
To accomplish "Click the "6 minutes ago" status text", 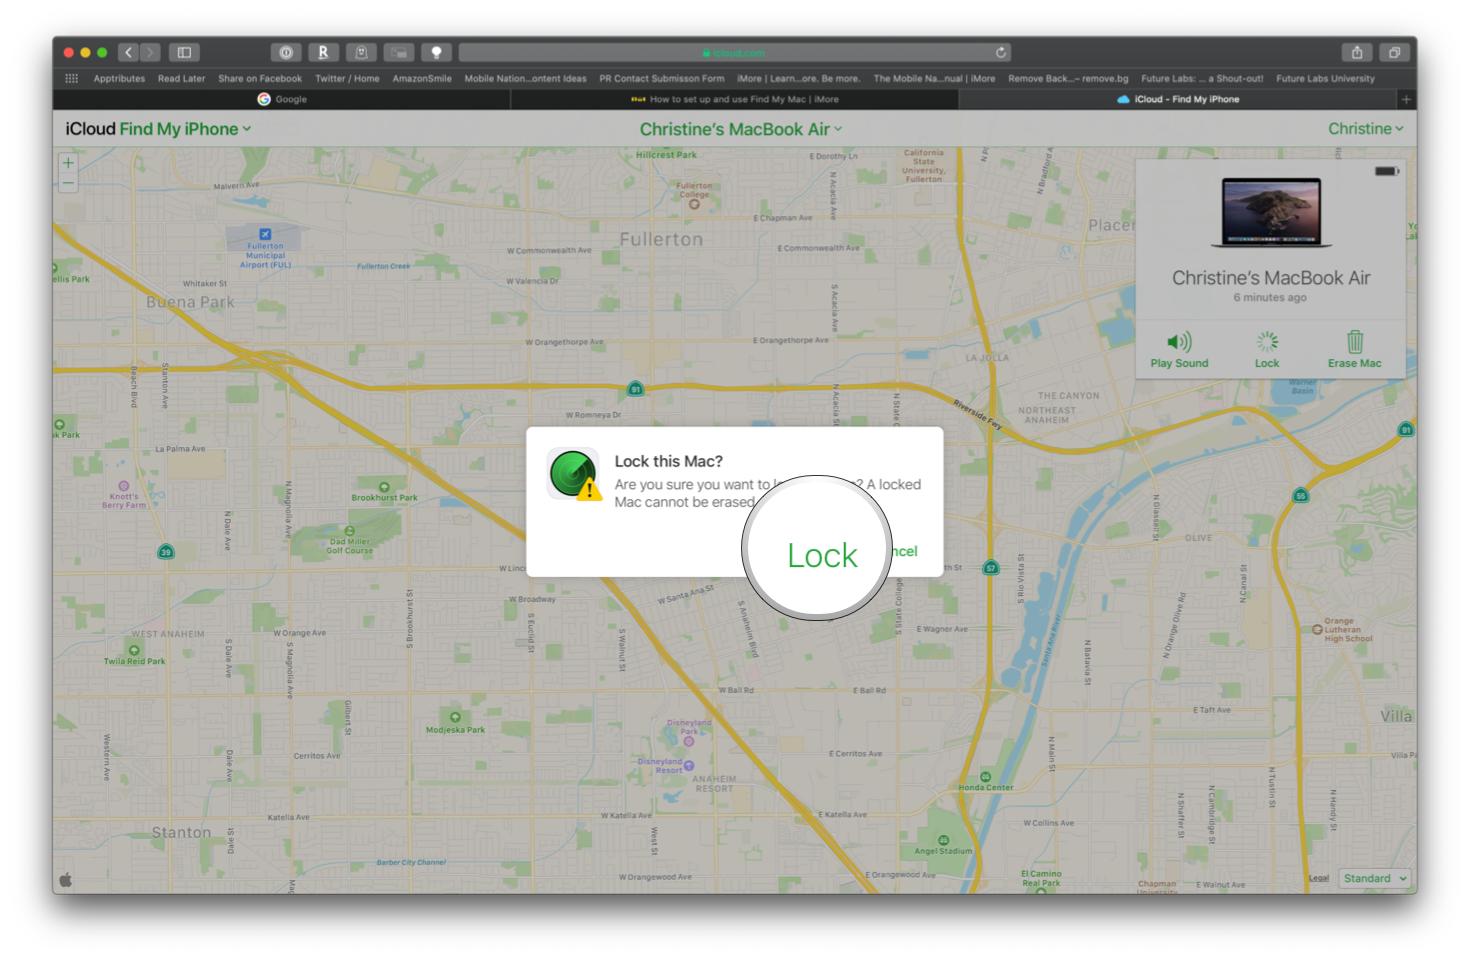I will (x=1270, y=298).
